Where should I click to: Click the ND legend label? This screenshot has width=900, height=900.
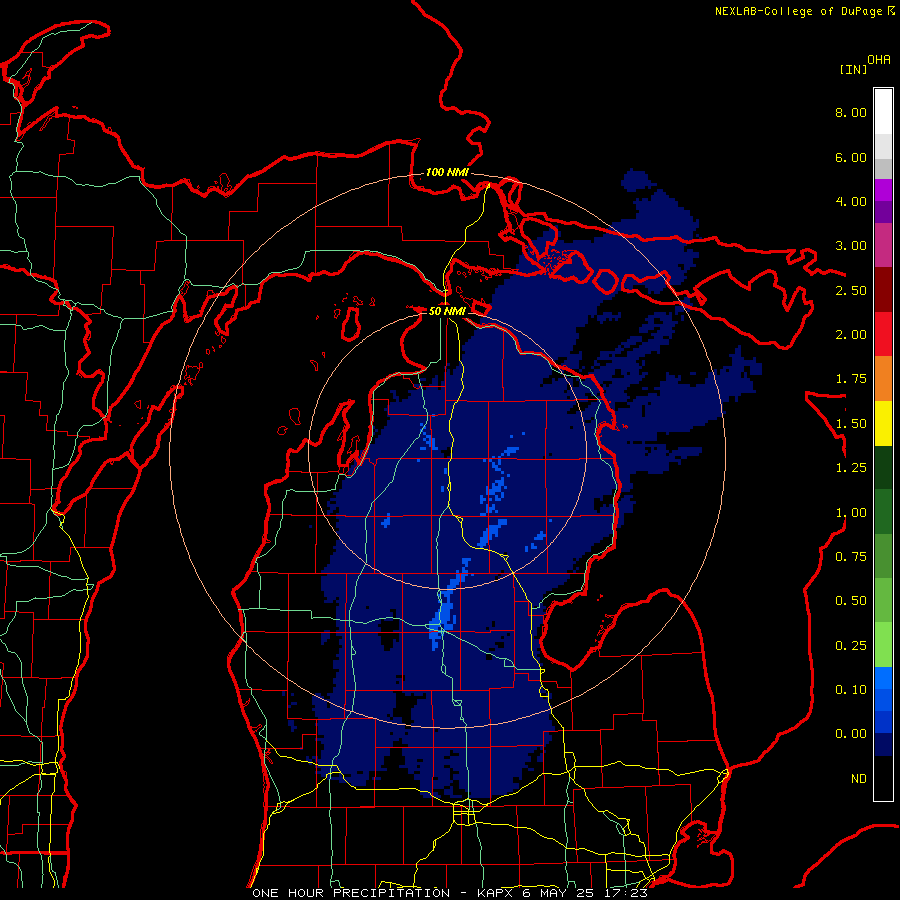pos(859,779)
